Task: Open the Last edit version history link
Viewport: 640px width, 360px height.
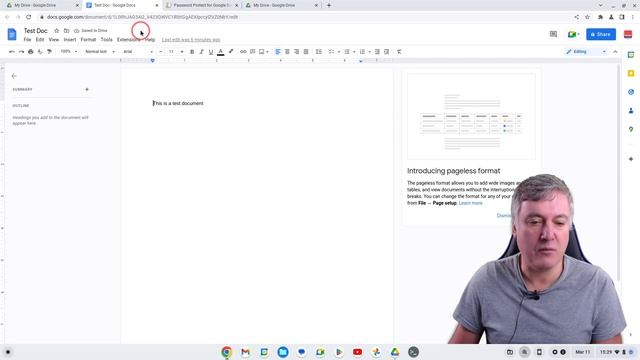Action: (191, 40)
